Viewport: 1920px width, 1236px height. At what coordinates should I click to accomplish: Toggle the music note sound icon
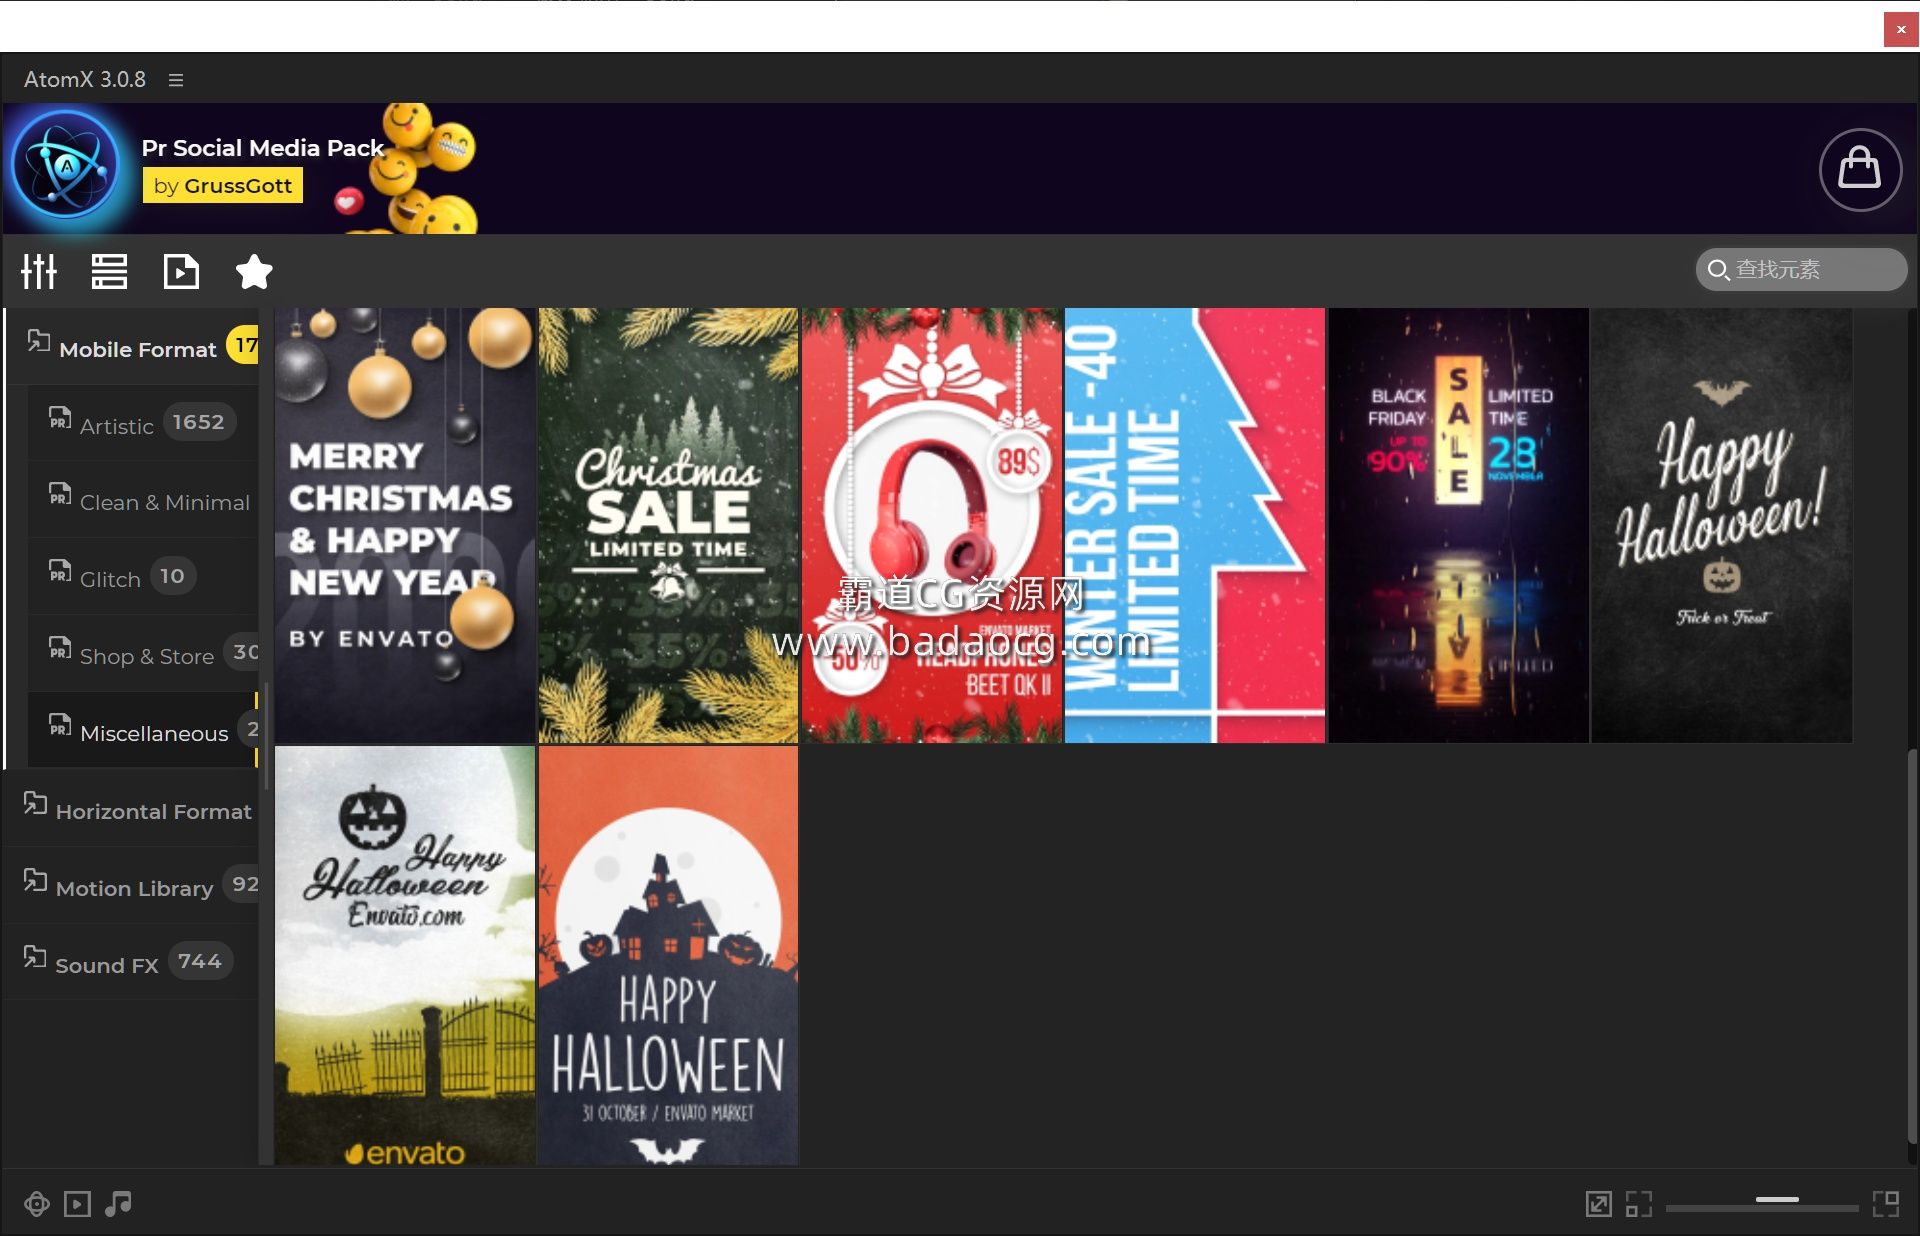(x=118, y=1204)
